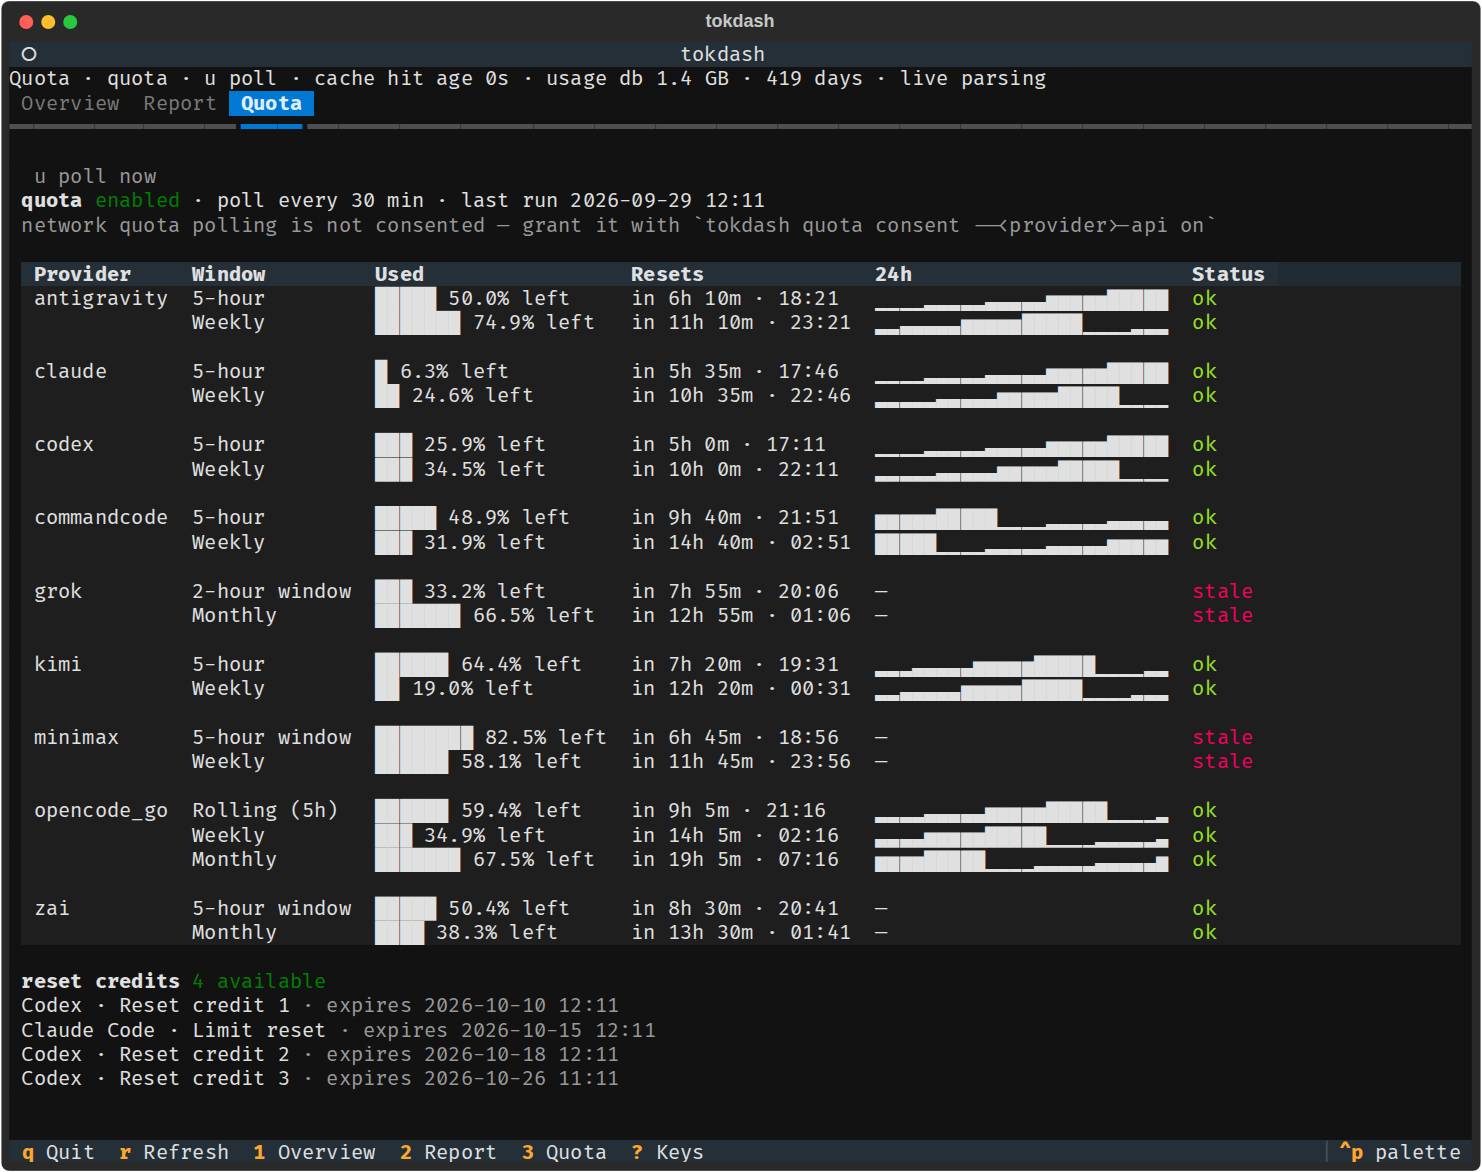The height and width of the screenshot is (1172, 1482).
Task: Click the Used column header
Action: [x=399, y=274]
